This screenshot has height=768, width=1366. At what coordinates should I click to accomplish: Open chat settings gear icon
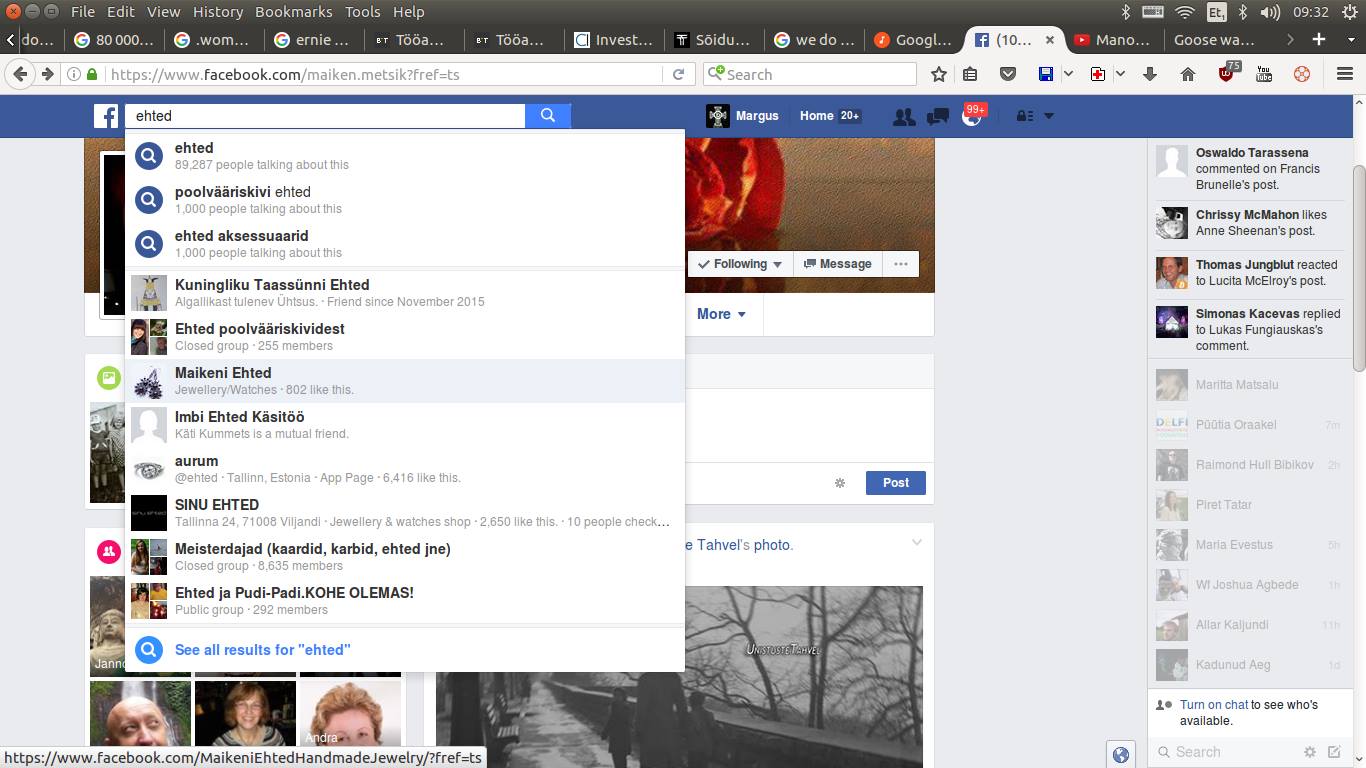click(1309, 752)
